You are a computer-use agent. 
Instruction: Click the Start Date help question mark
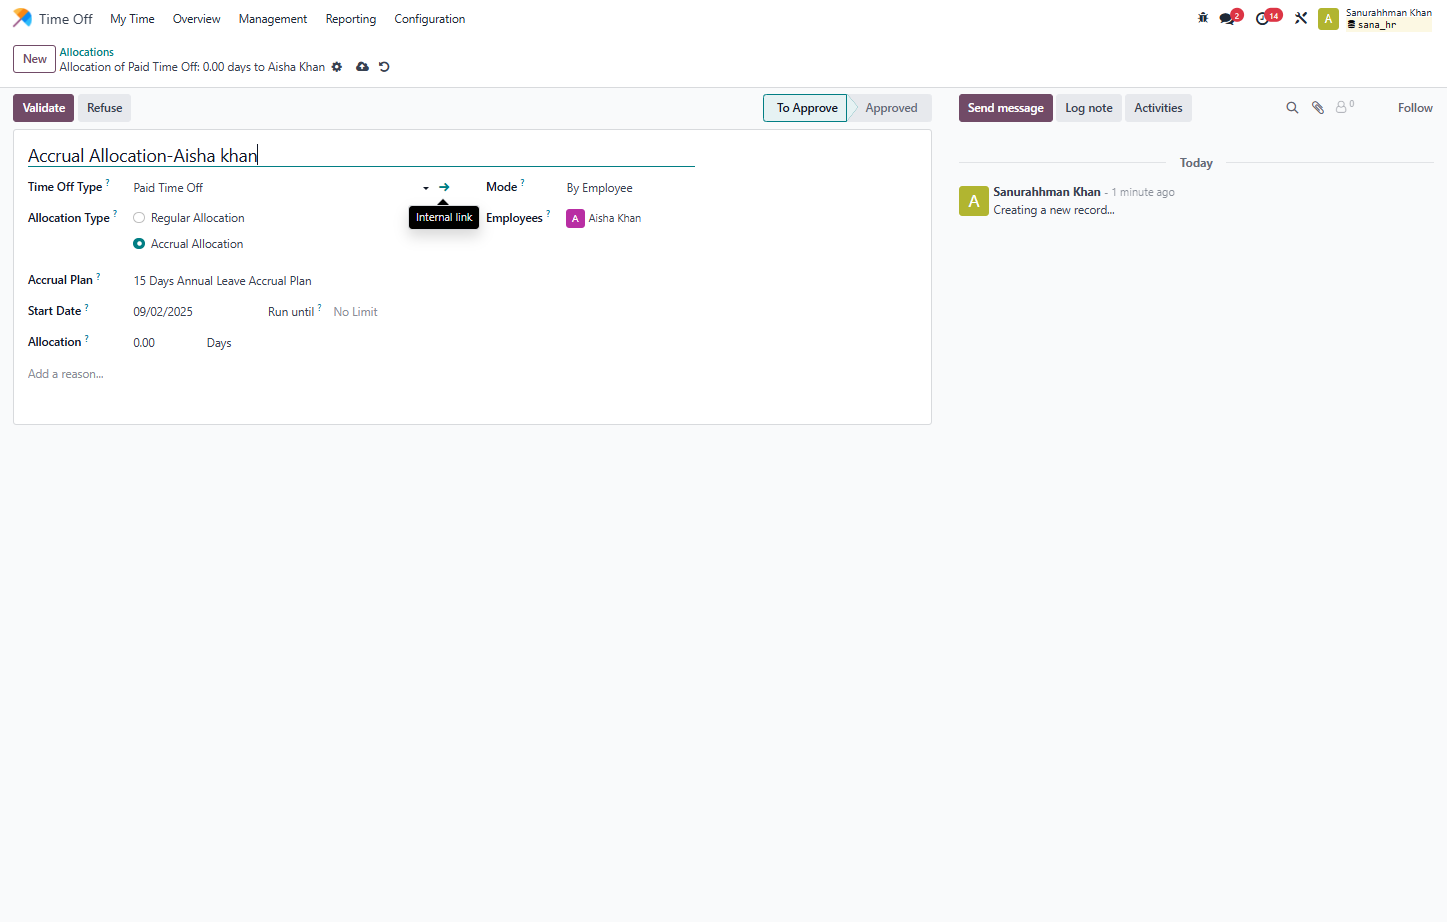[87, 307]
